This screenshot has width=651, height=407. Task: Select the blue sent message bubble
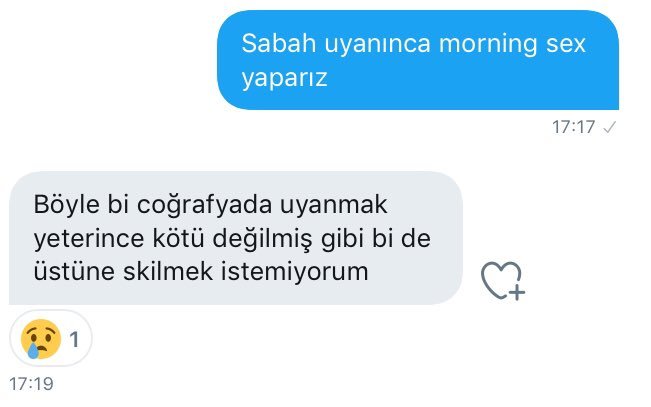(418, 60)
